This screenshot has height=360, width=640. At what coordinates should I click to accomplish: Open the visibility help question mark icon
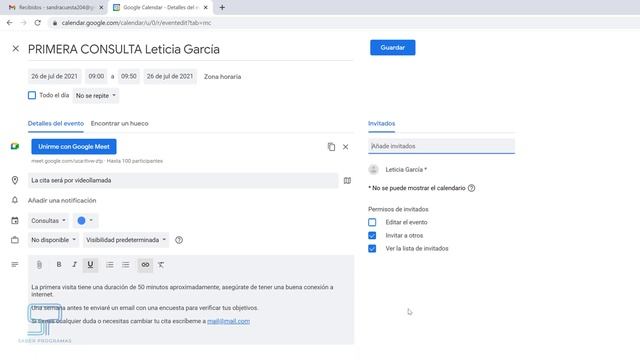pos(179,240)
